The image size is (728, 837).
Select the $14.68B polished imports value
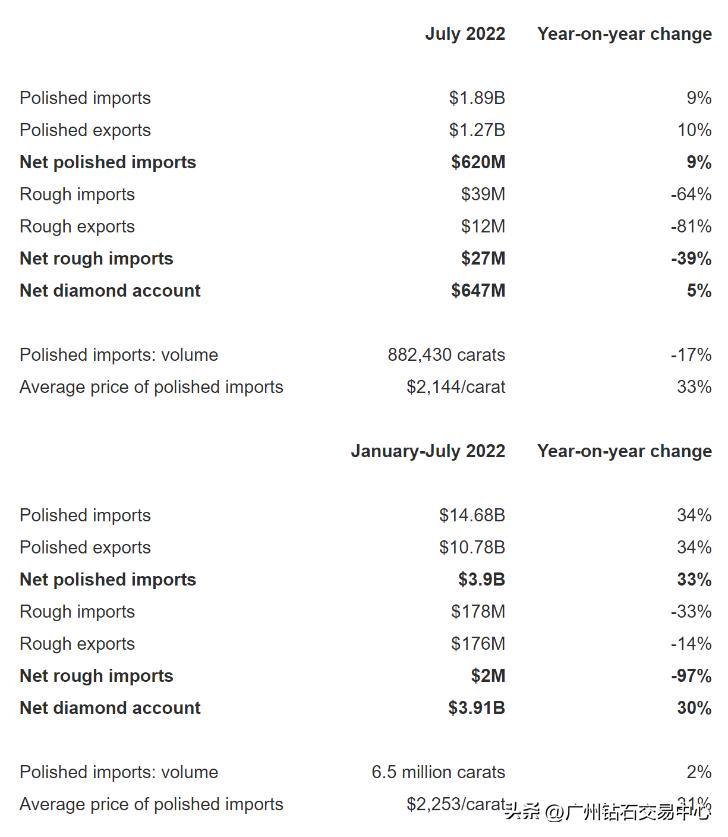click(x=472, y=515)
